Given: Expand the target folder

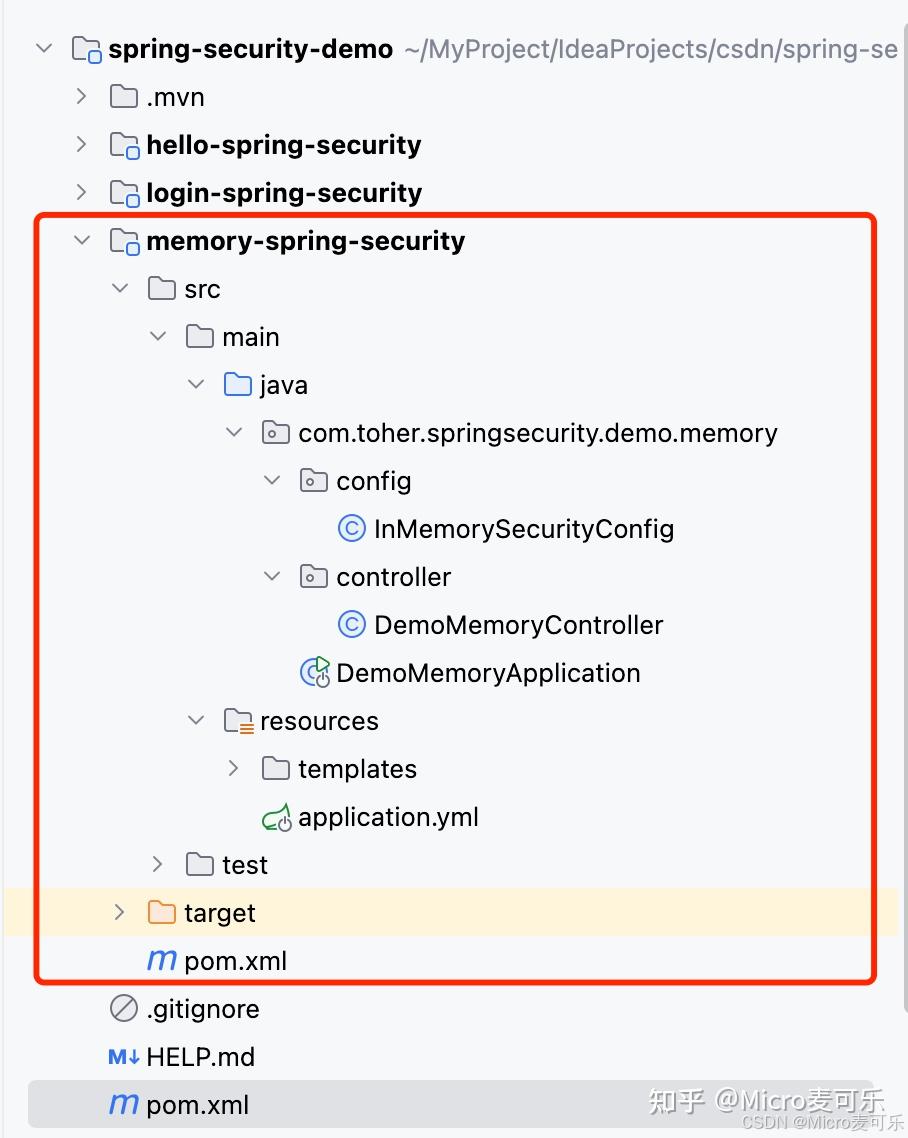Looking at the screenshot, I should pos(119,912).
